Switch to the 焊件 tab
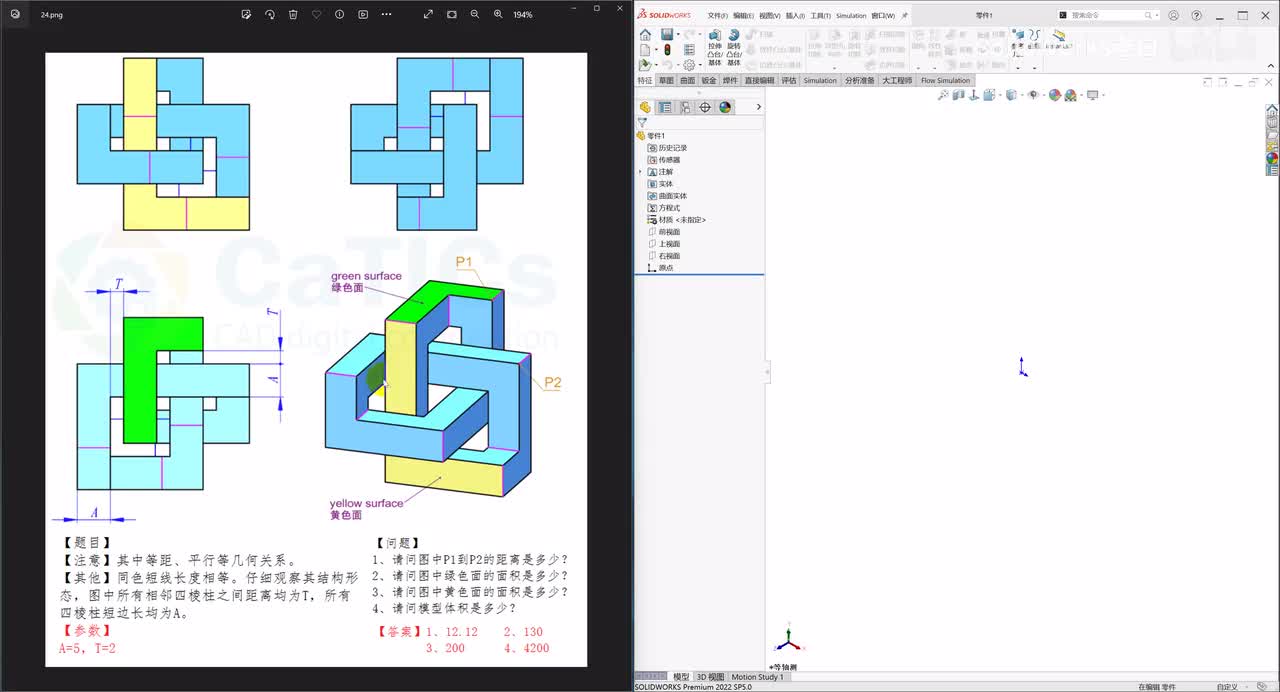This screenshot has width=1280, height=692. click(x=730, y=80)
